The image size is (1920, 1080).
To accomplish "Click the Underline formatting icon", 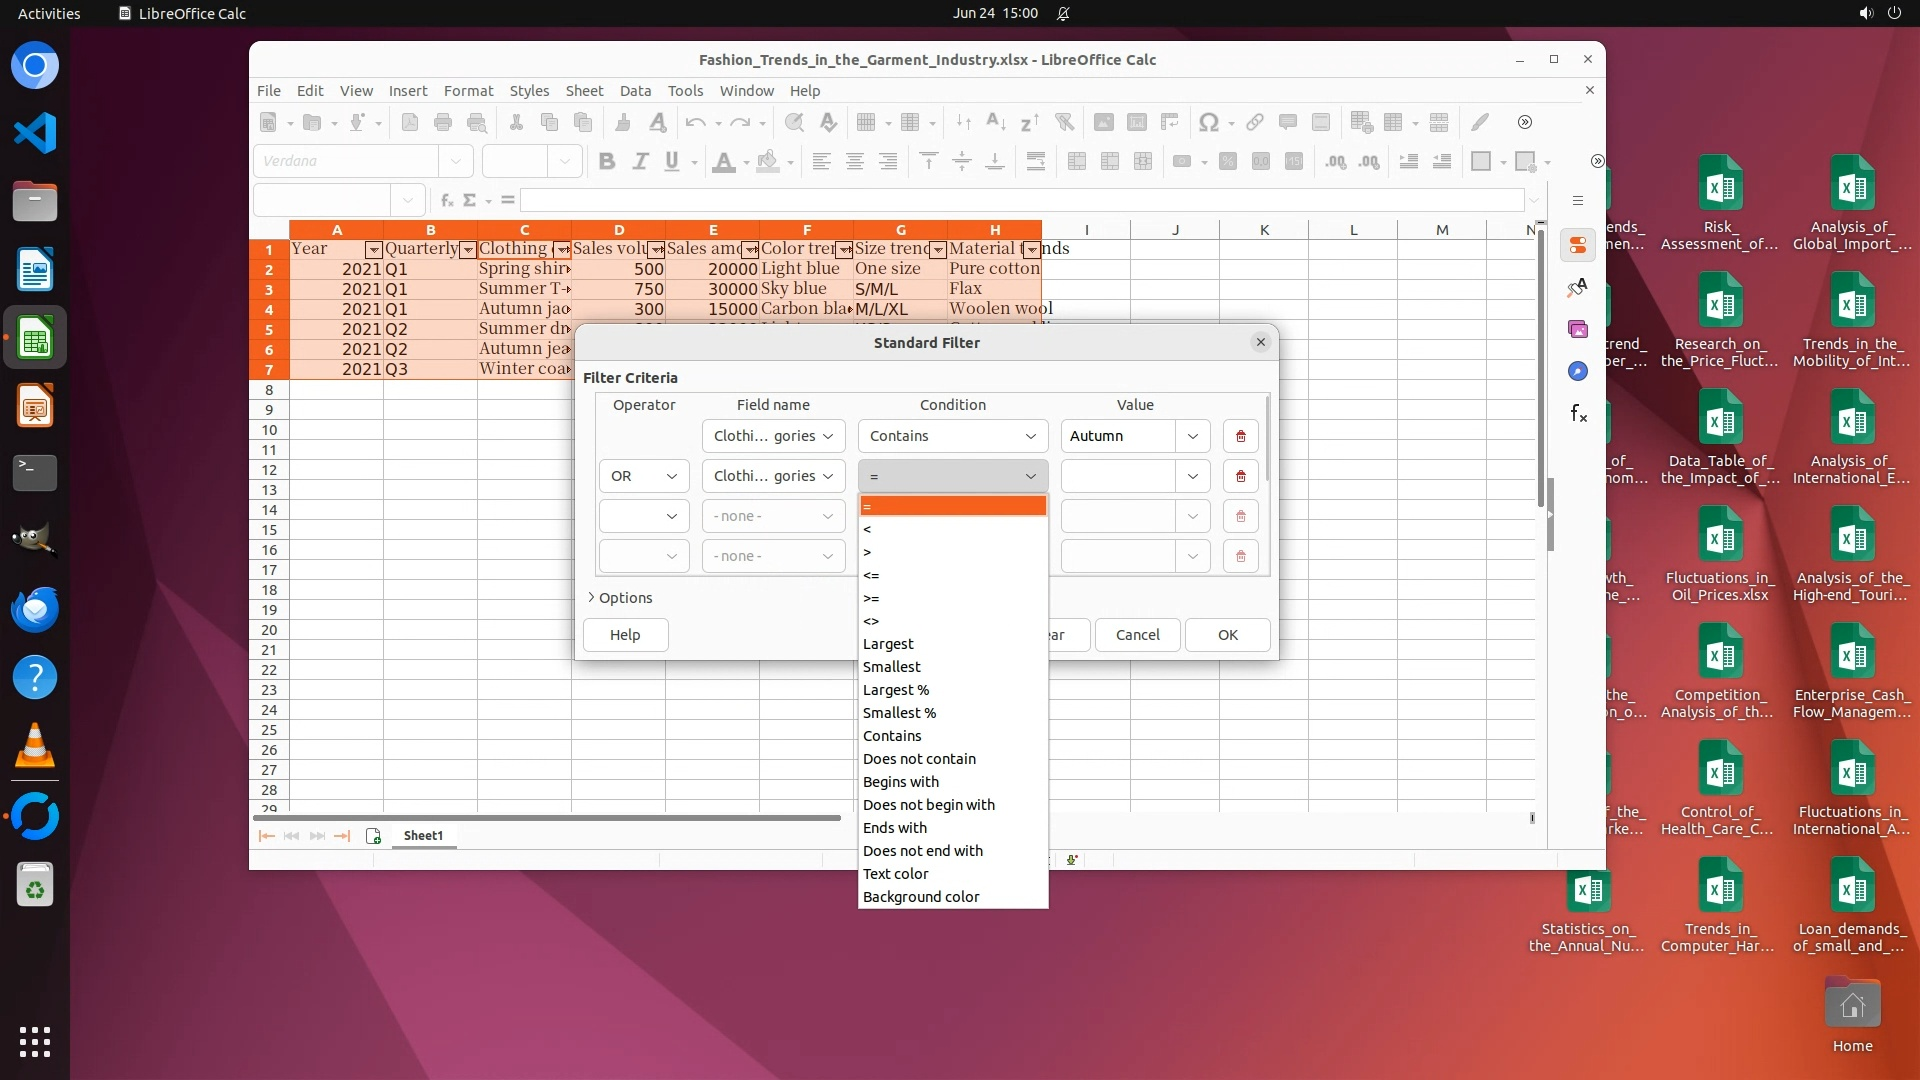I will 672,162.
